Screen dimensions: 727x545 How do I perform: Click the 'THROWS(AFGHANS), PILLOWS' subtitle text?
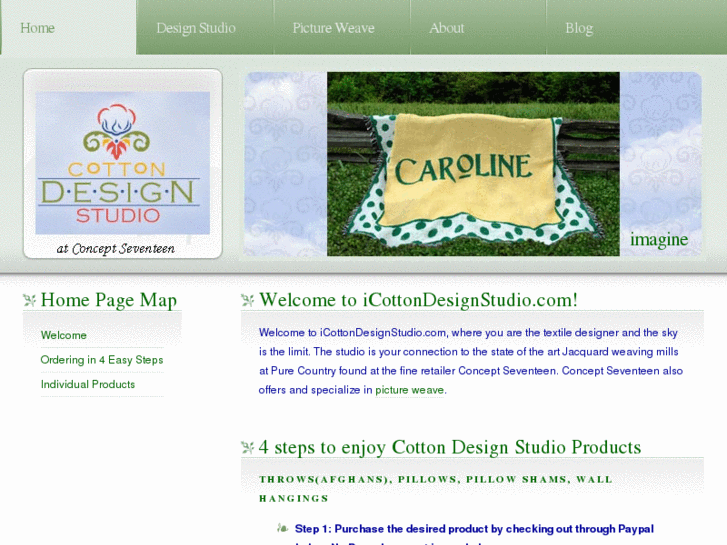pos(436,488)
